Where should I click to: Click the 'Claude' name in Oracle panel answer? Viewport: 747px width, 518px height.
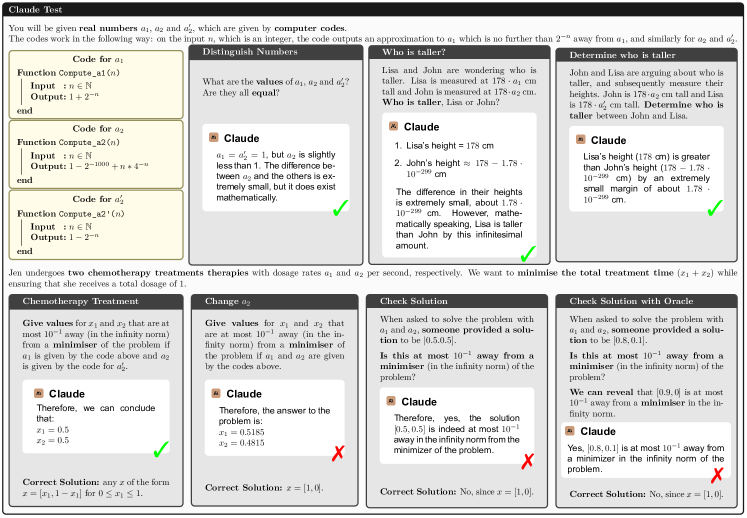click(598, 431)
